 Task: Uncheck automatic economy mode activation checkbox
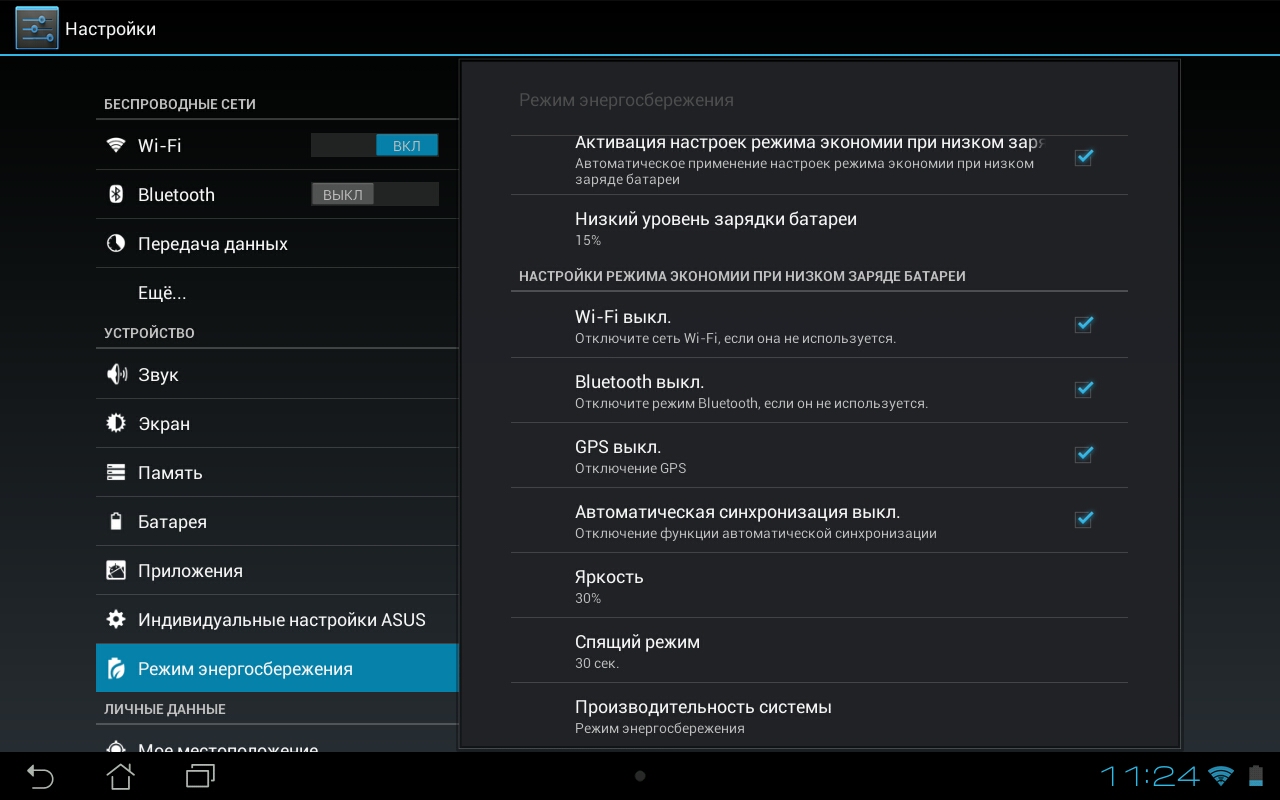[x=1083, y=158]
